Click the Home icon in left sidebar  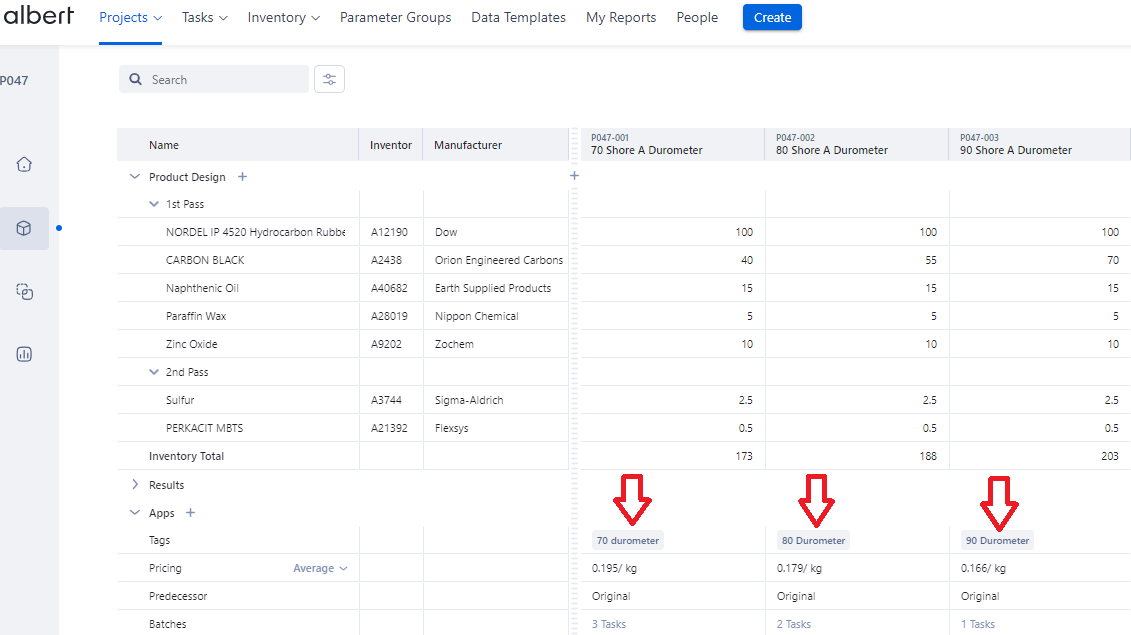pos(25,164)
